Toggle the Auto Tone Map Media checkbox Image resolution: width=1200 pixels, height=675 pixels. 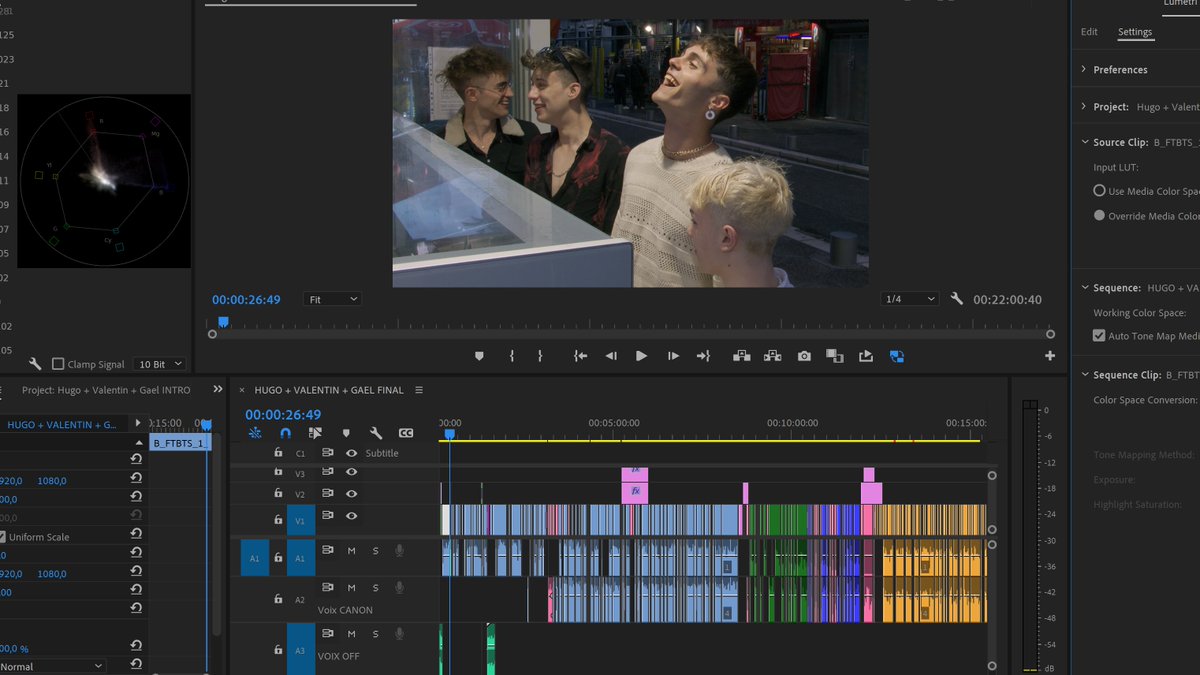point(1099,336)
